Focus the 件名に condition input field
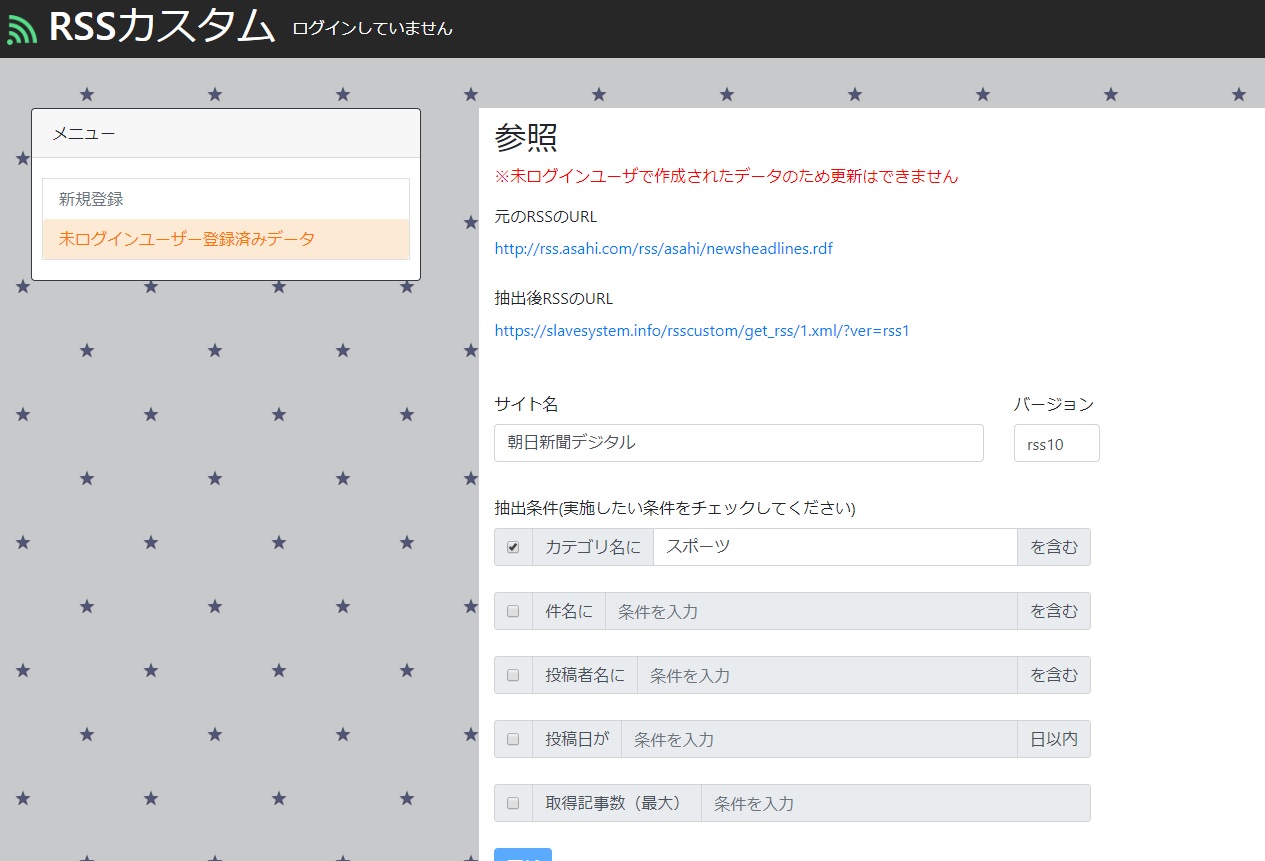Image resolution: width=1265 pixels, height=861 pixels. pyautogui.click(x=810, y=611)
